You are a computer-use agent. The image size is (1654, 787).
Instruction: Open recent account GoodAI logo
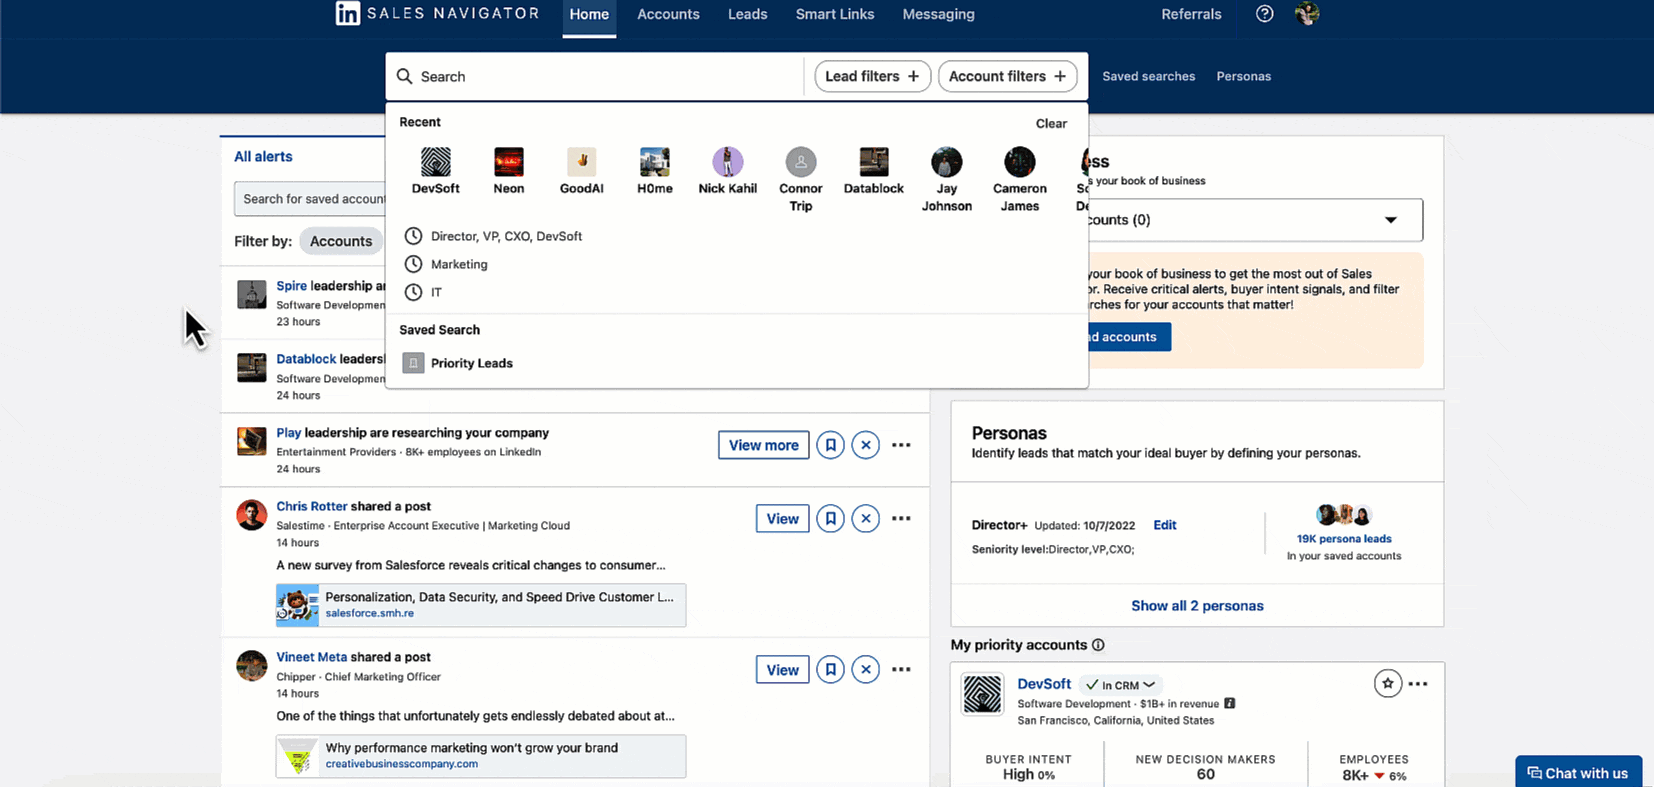581,162
